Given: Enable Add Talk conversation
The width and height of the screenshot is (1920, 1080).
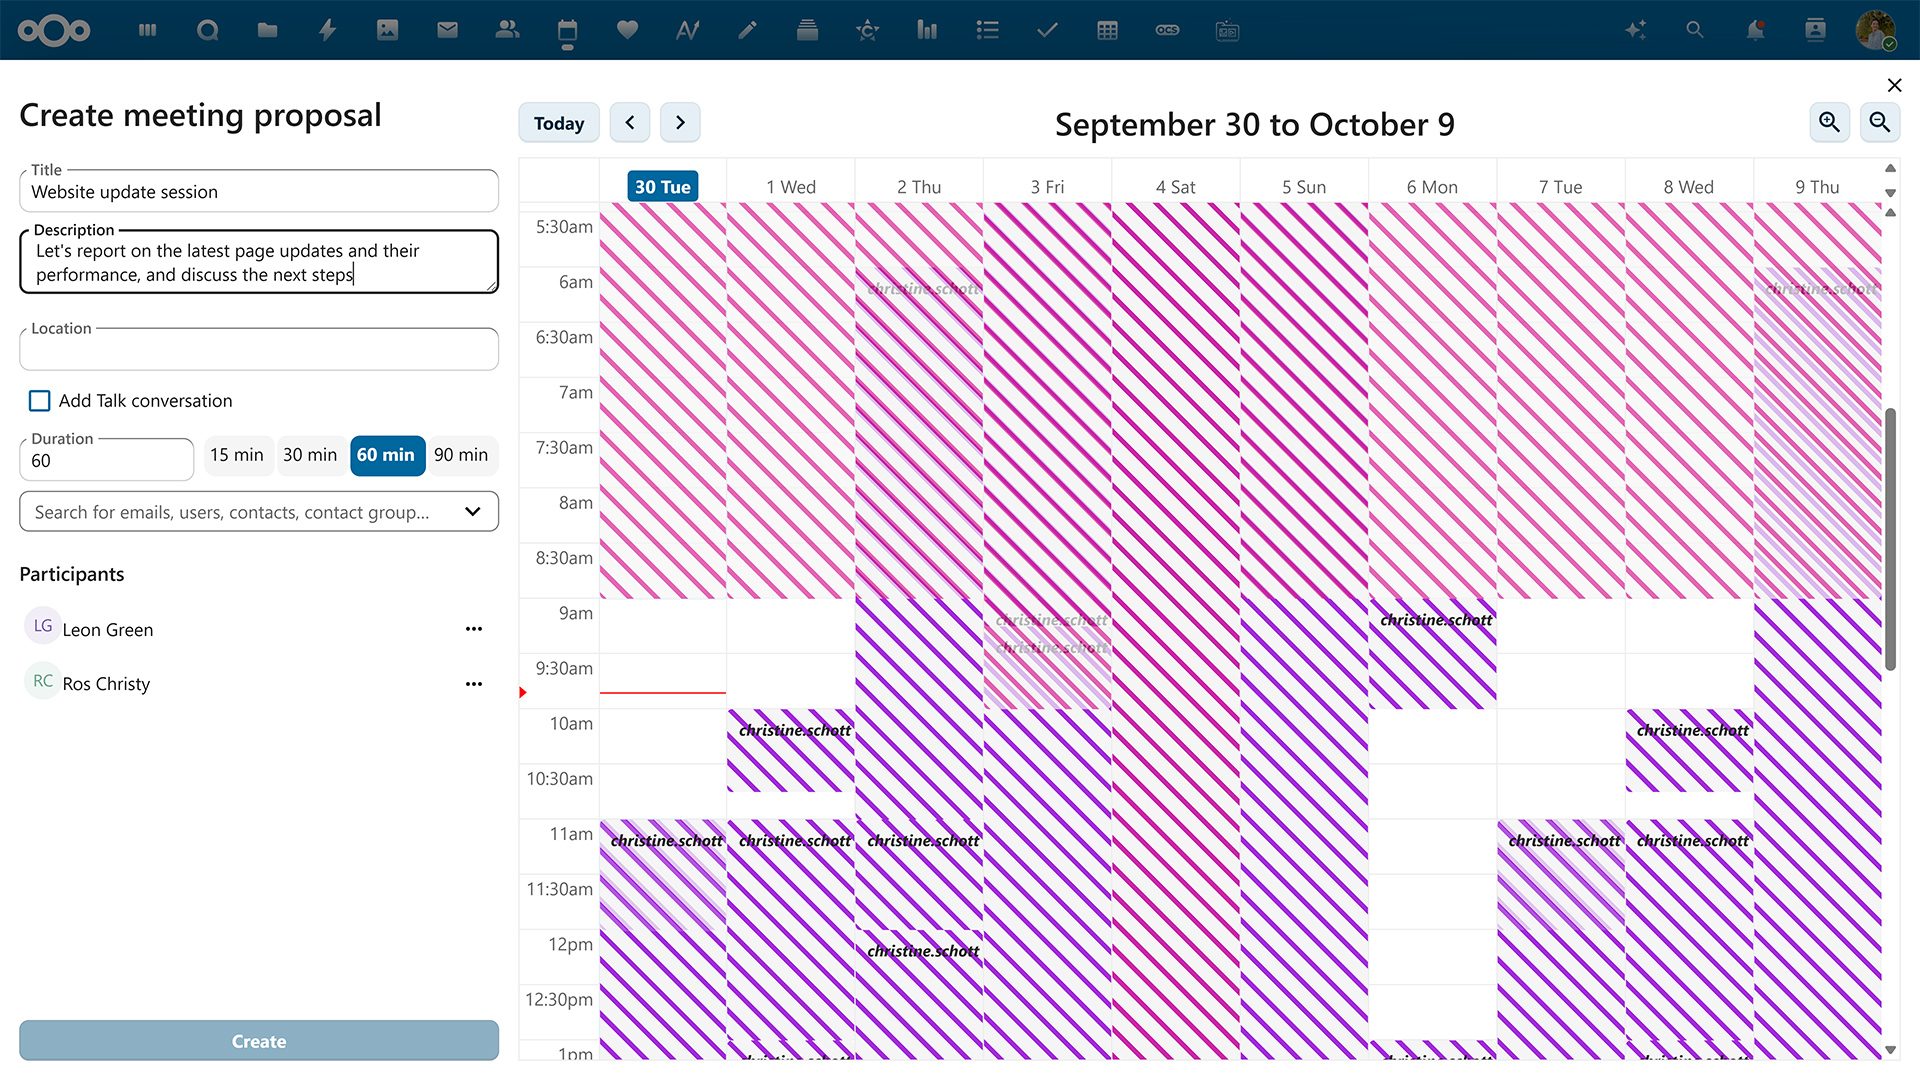Looking at the screenshot, I should (39, 400).
